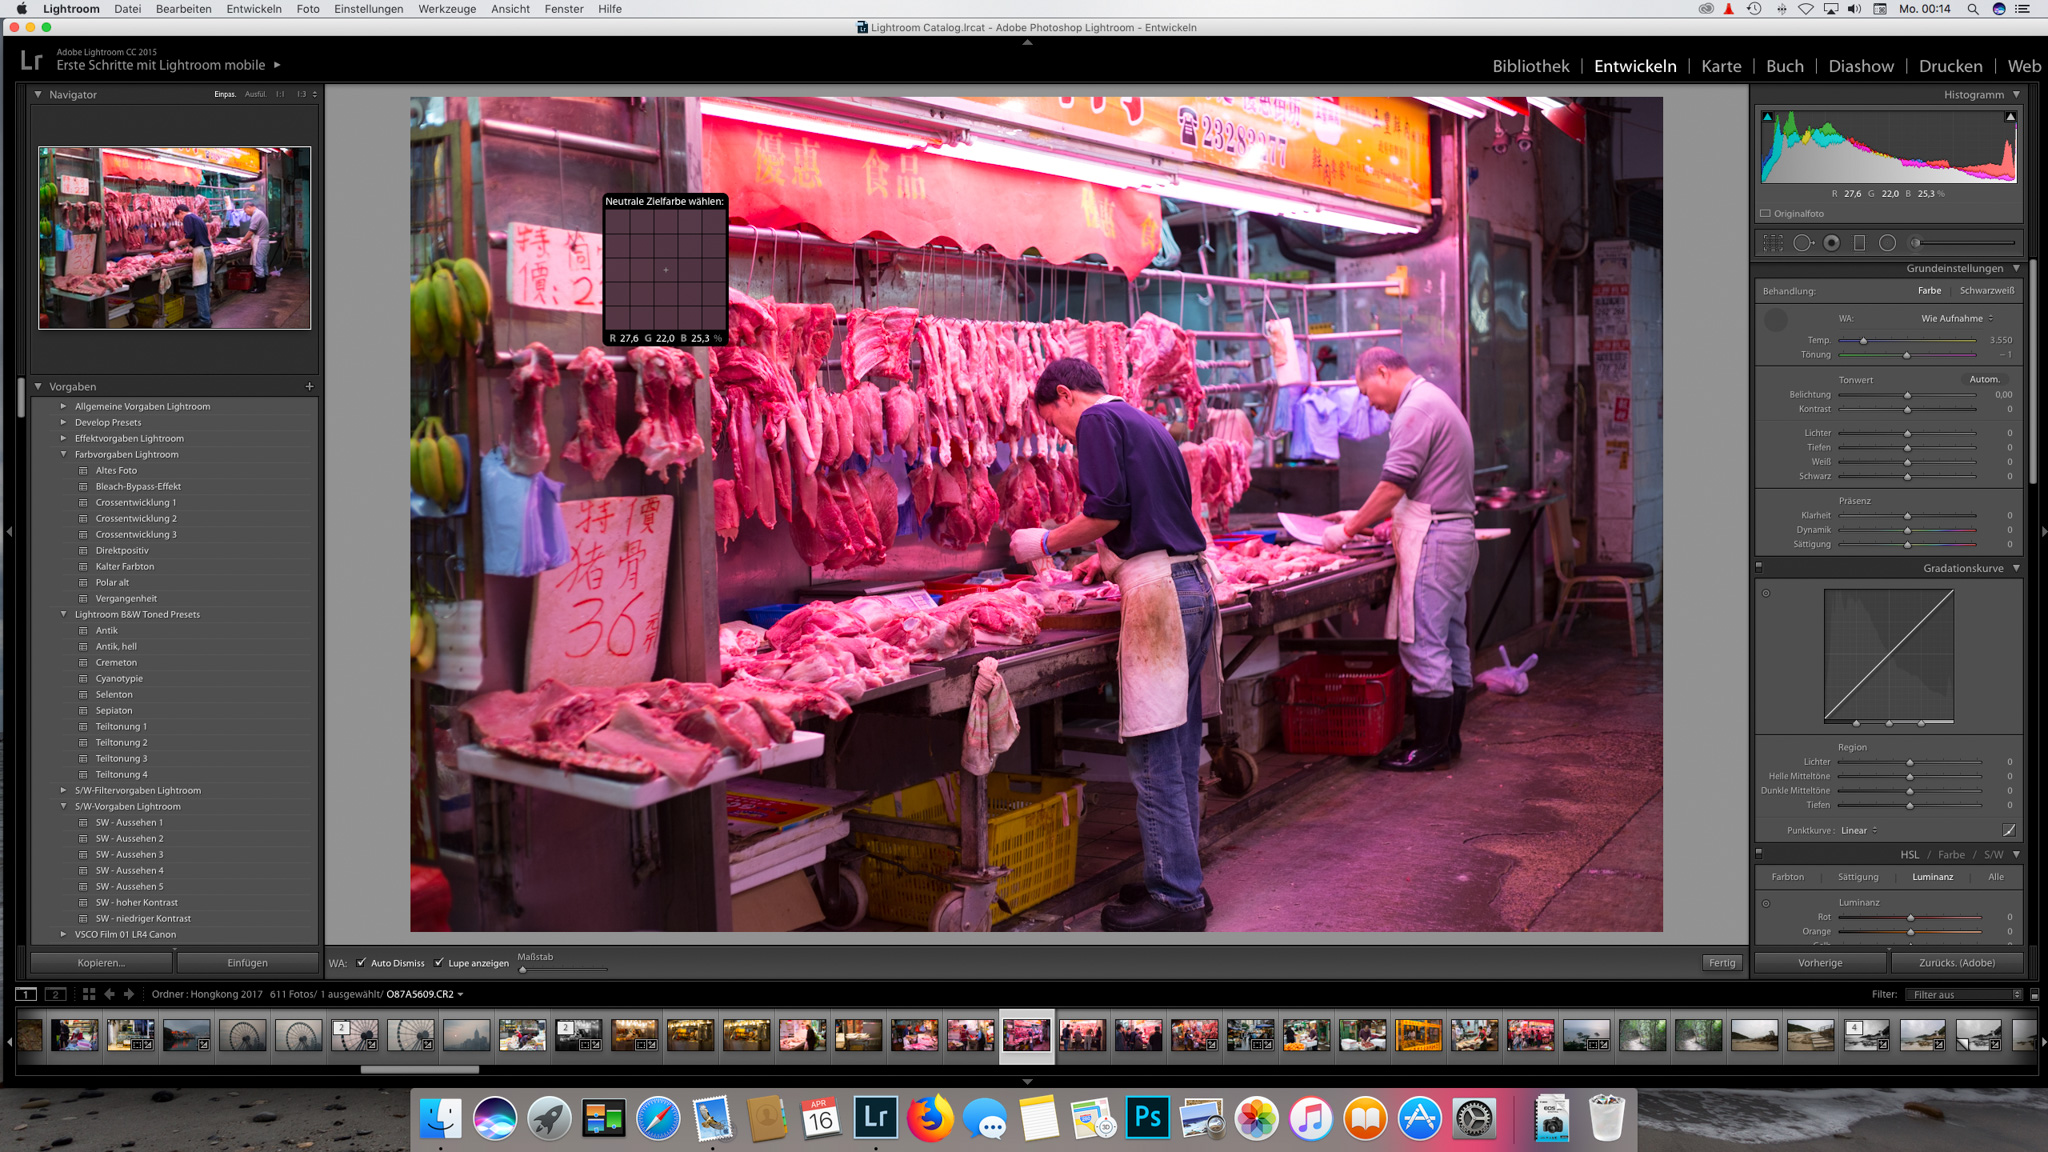This screenshot has height=1152, width=2048.
Task: Pick the Radial Filter tool
Action: [1887, 243]
